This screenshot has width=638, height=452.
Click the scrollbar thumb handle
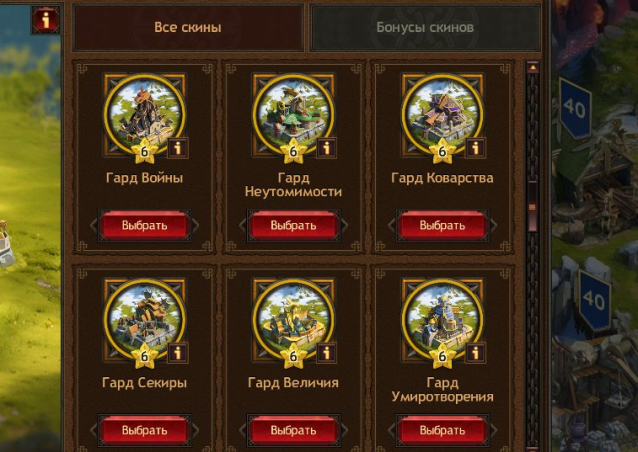tap(532, 207)
